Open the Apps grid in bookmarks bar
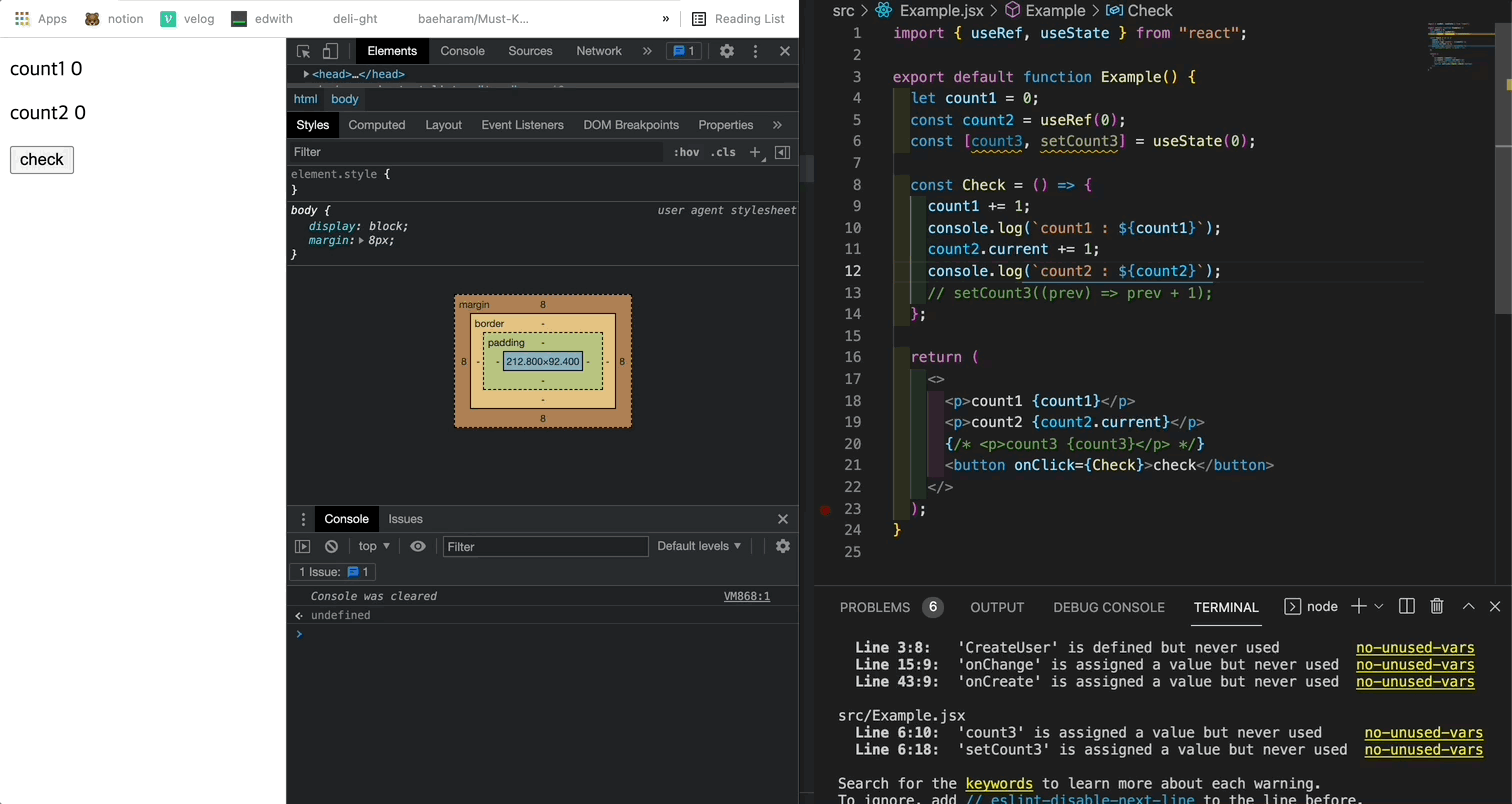 (x=41, y=19)
